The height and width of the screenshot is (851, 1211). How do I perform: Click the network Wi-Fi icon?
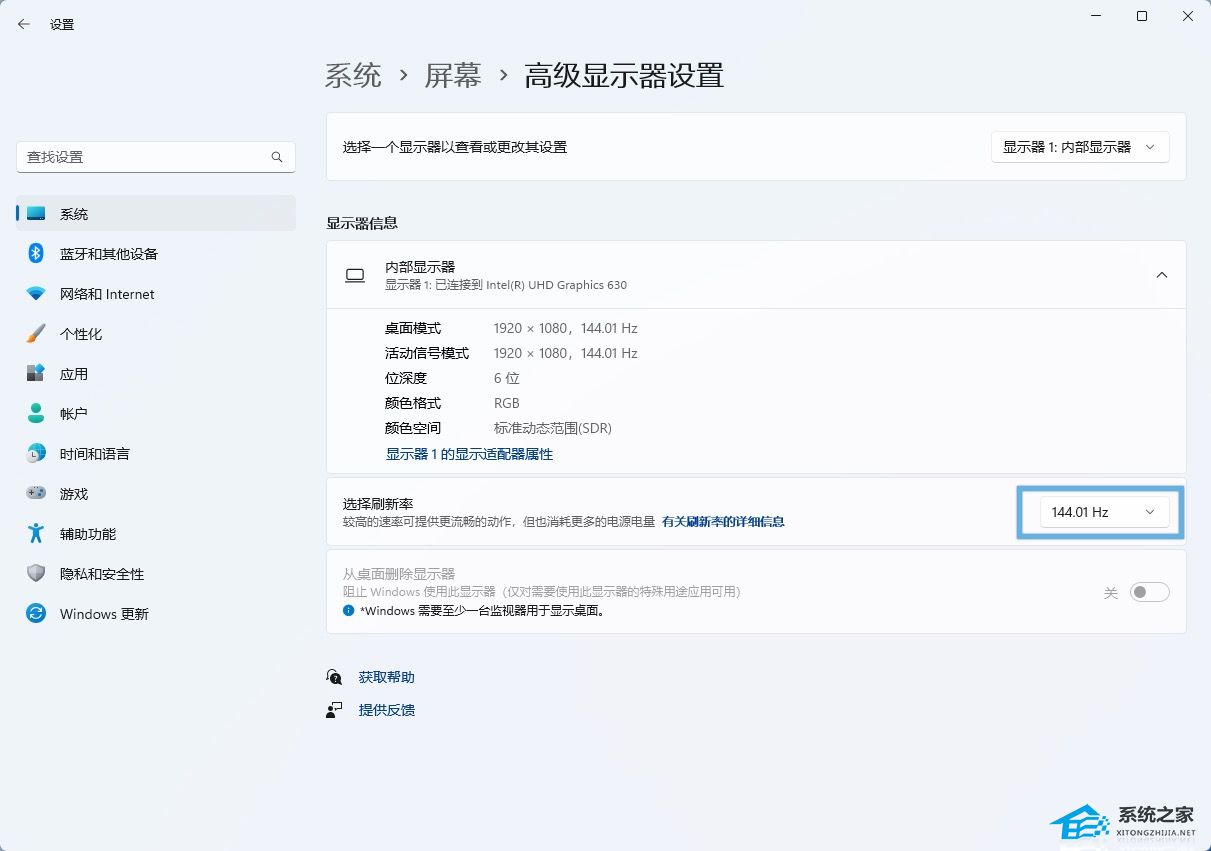click(36, 294)
